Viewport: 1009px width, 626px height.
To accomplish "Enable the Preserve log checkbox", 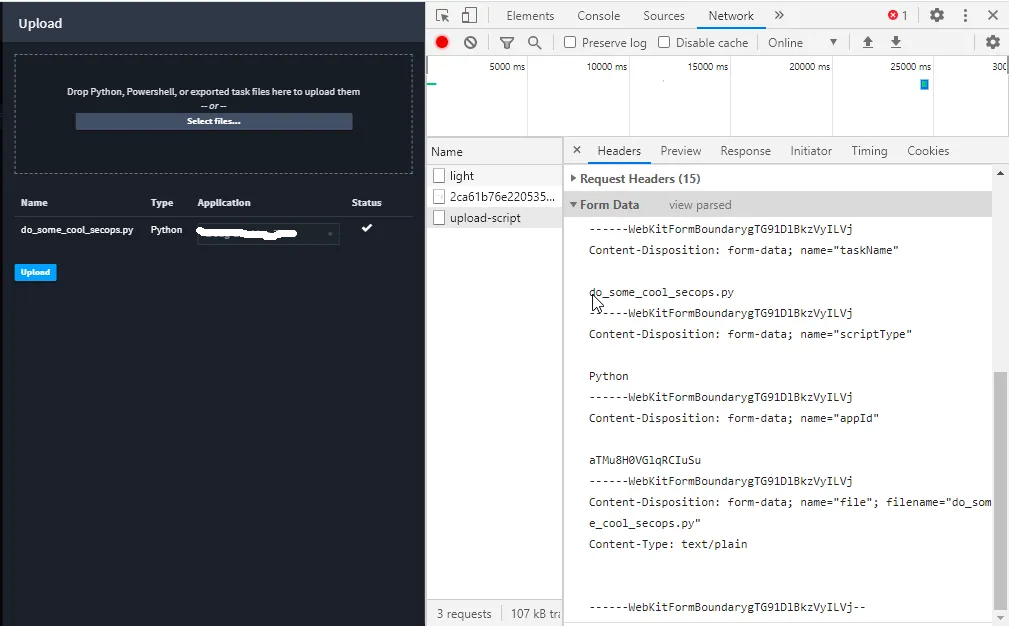I will (569, 42).
